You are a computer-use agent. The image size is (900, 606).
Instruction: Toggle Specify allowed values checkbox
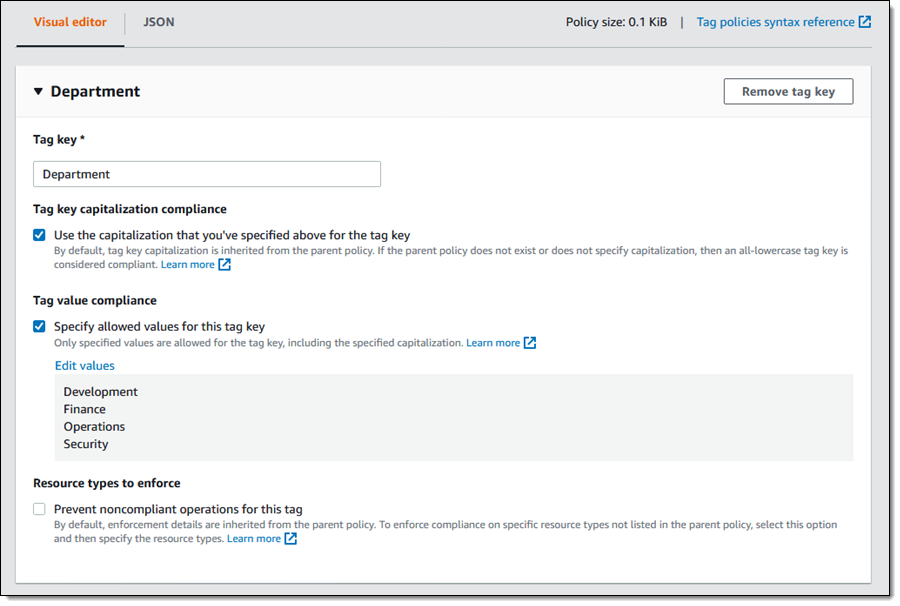coord(39,326)
